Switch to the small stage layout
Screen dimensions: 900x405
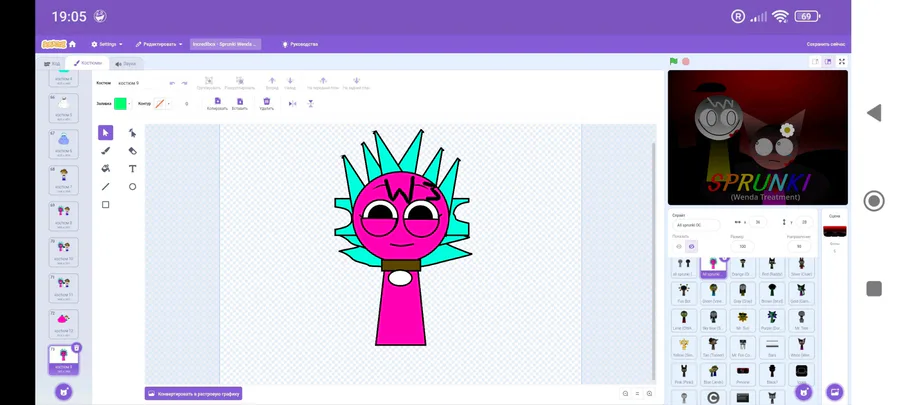click(x=815, y=61)
